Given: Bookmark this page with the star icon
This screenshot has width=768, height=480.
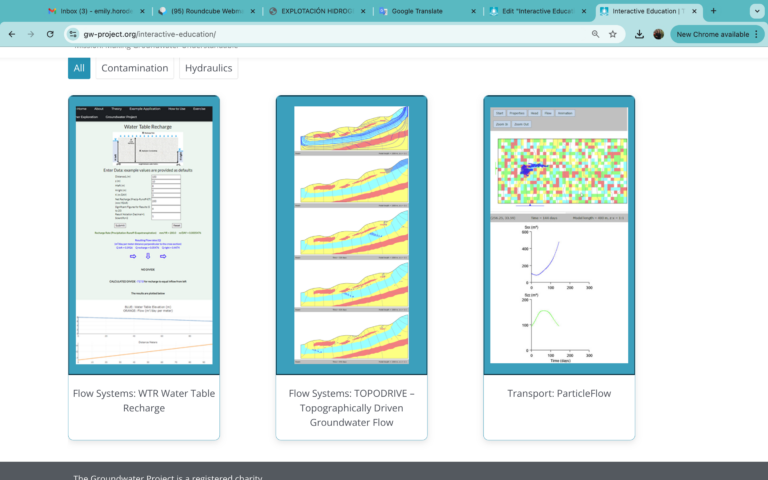Looking at the screenshot, I should (x=613, y=34).
